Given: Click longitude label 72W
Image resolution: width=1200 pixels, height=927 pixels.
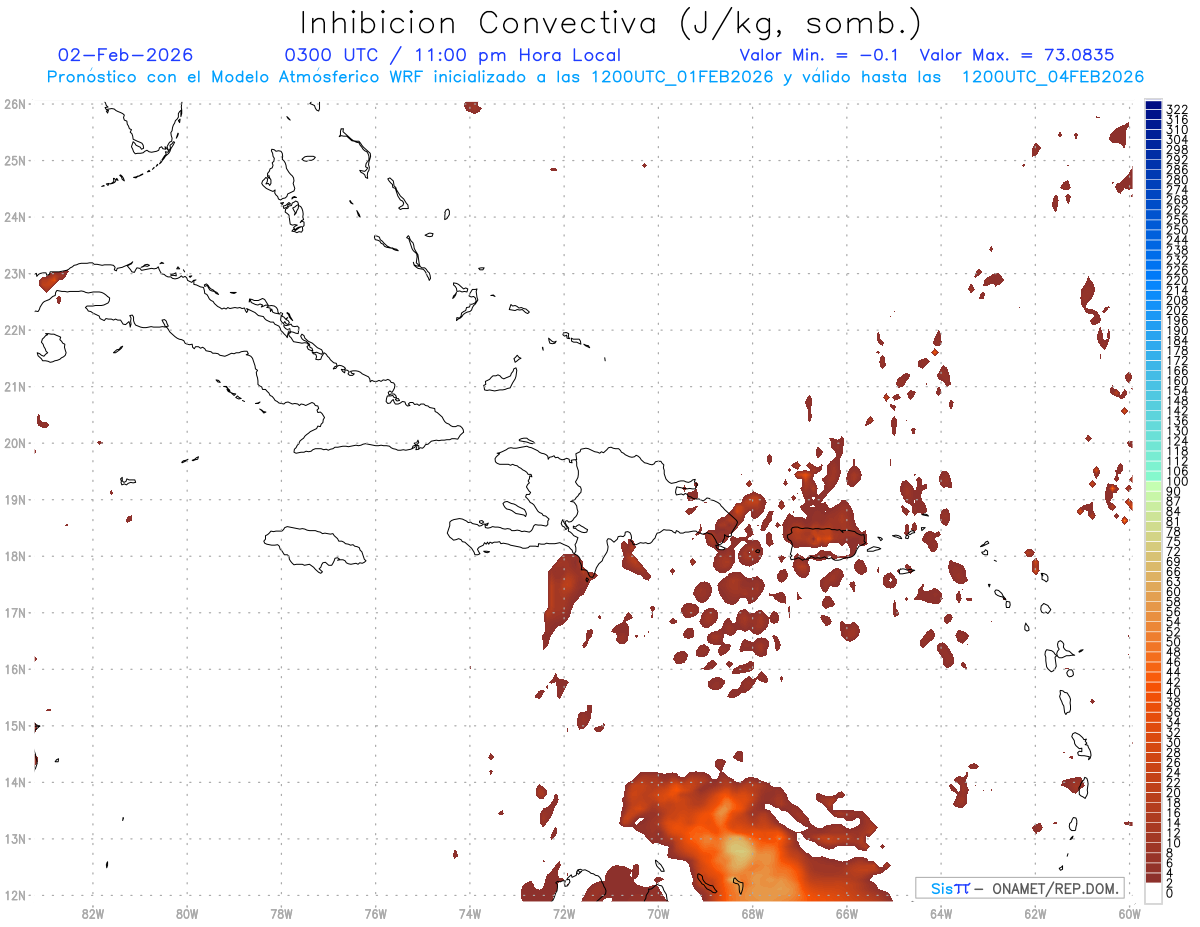Looking at the screenshot, I should click(564, 913).
